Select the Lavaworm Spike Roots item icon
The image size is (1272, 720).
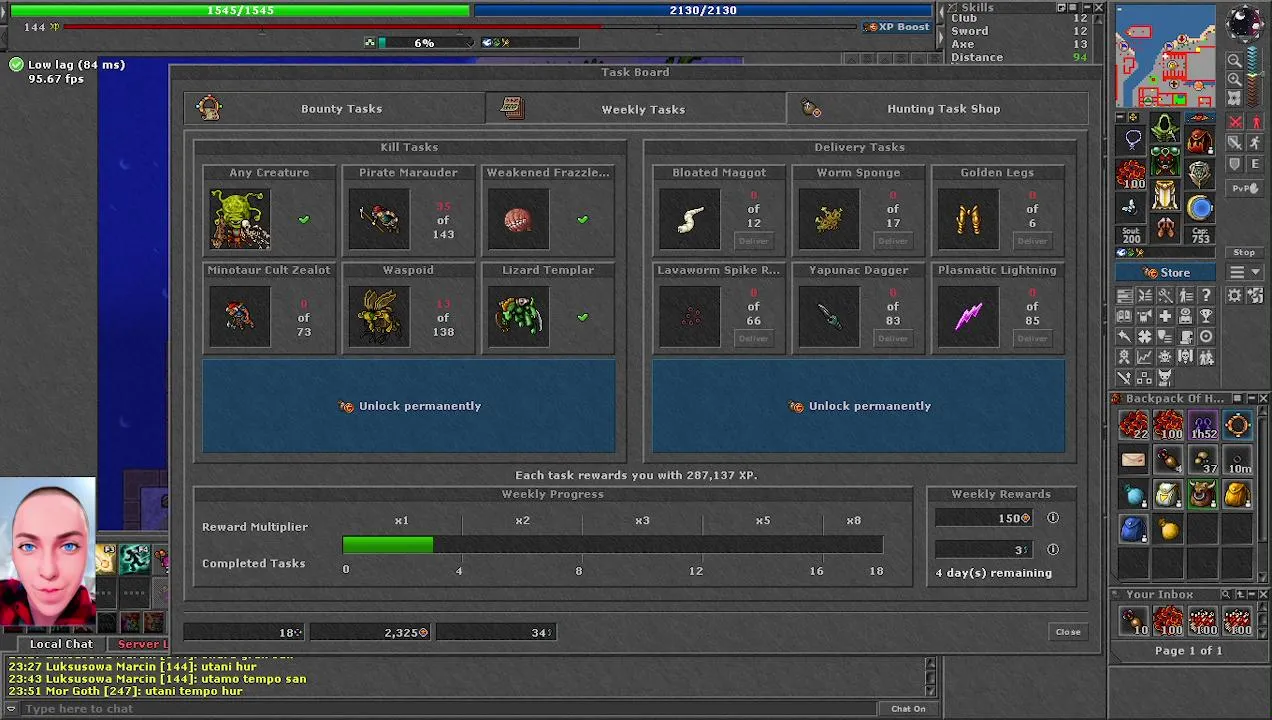(x=689, y=317)
